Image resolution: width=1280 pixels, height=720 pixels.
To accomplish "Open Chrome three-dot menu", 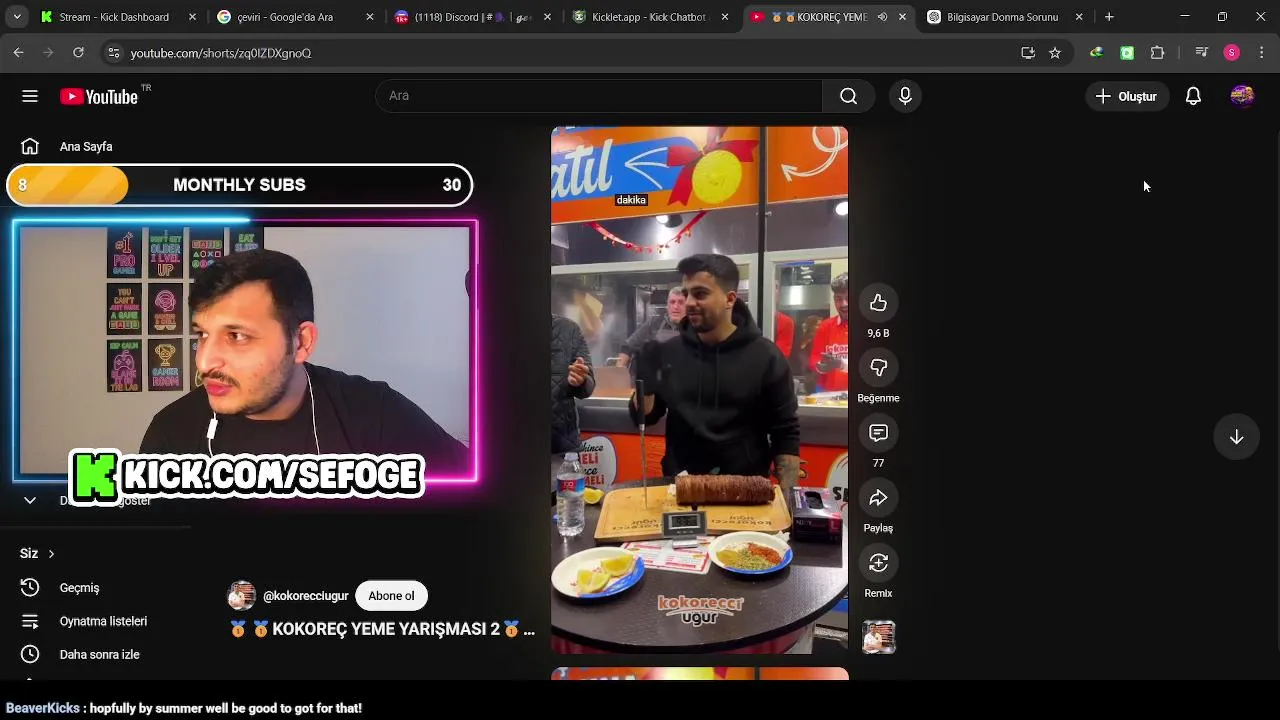I will pos(1262,53).
